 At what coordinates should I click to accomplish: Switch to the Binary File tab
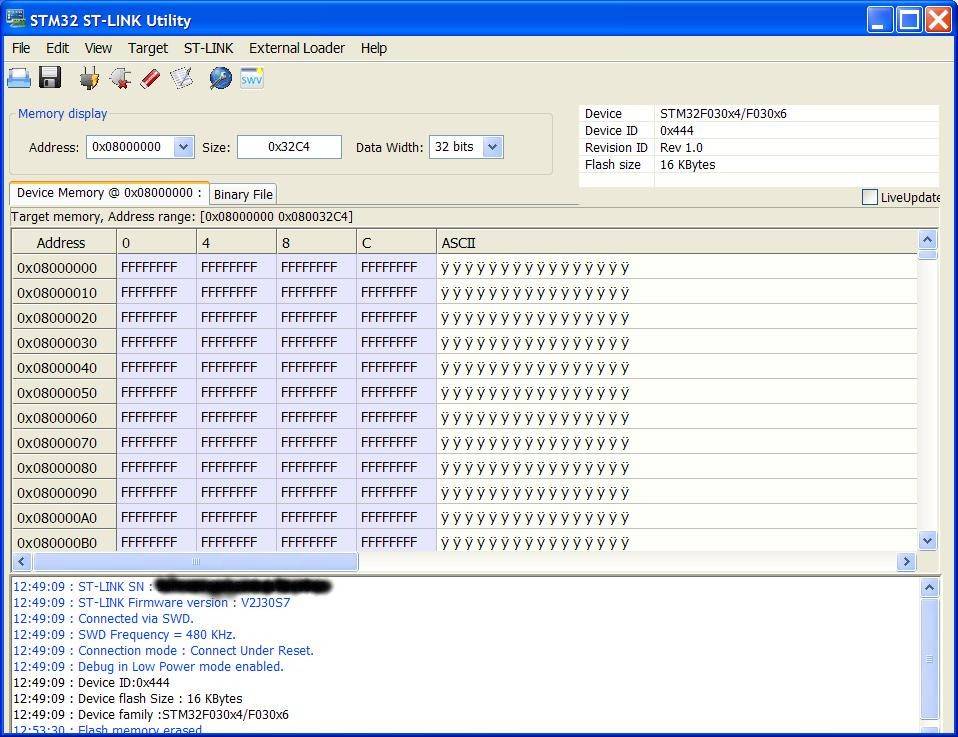pos(243,194)
